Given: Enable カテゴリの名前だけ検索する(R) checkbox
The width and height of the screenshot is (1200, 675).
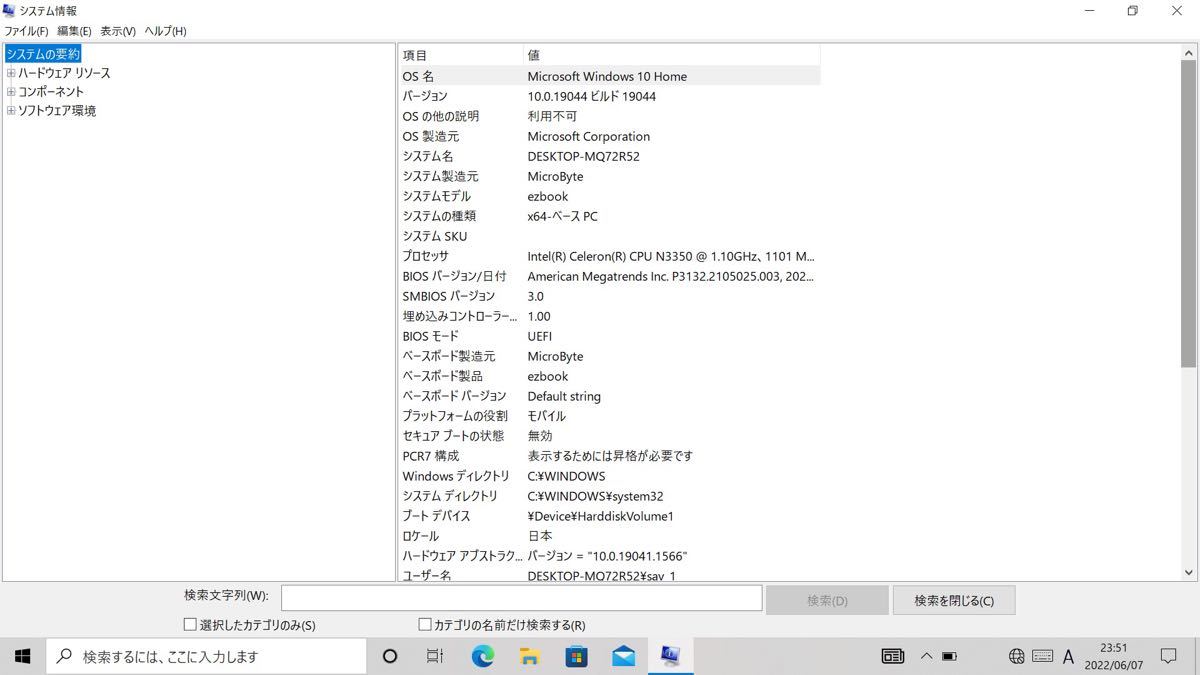Looking at the screenshot, I should pos(425,624).
